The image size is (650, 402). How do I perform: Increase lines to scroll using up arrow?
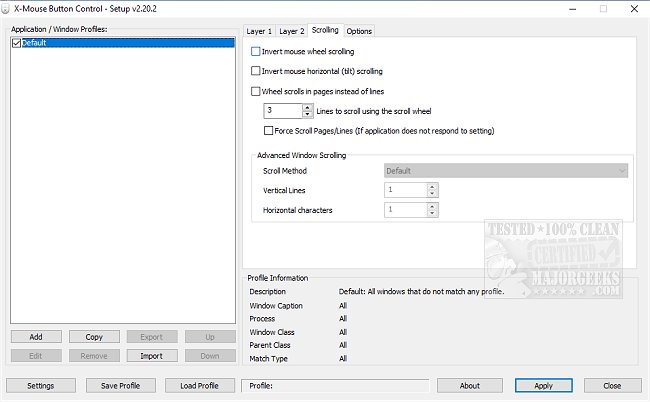(307, 107)
